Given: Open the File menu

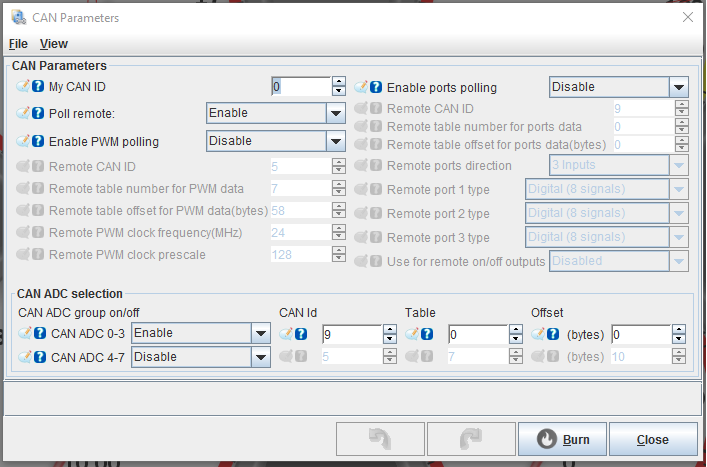Looking at the screenshot, I should pyautogui.click(x=18, y=44).
